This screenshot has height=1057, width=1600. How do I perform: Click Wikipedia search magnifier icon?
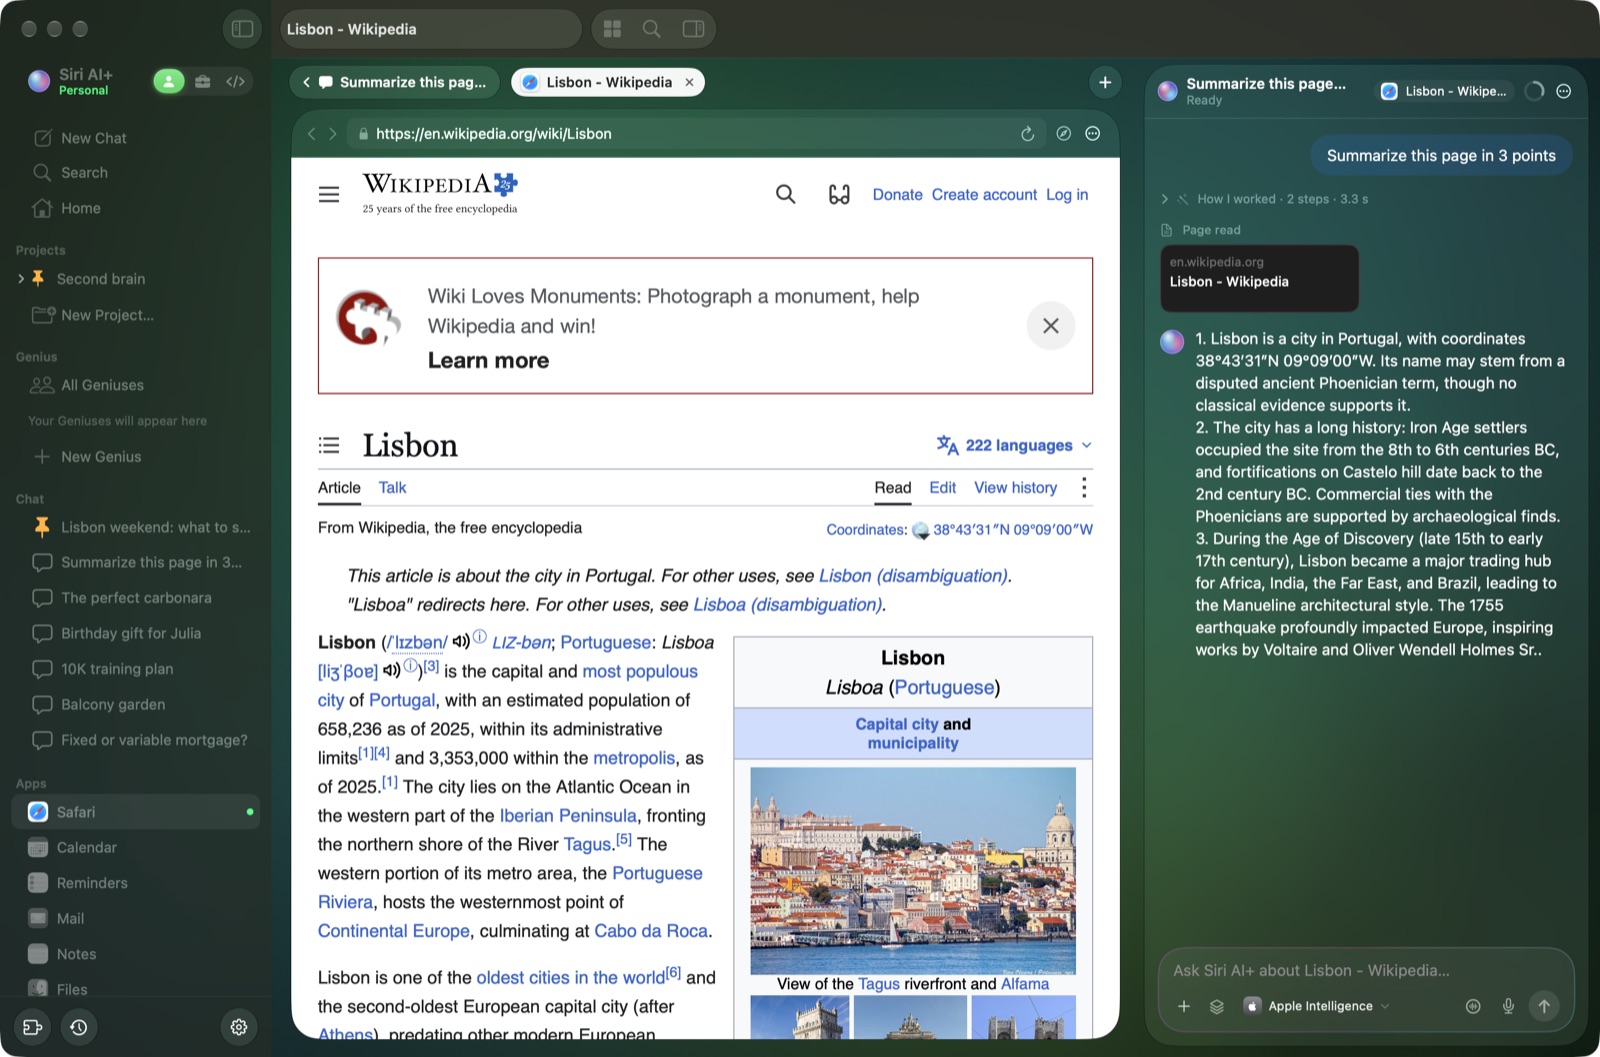point(786,195)
